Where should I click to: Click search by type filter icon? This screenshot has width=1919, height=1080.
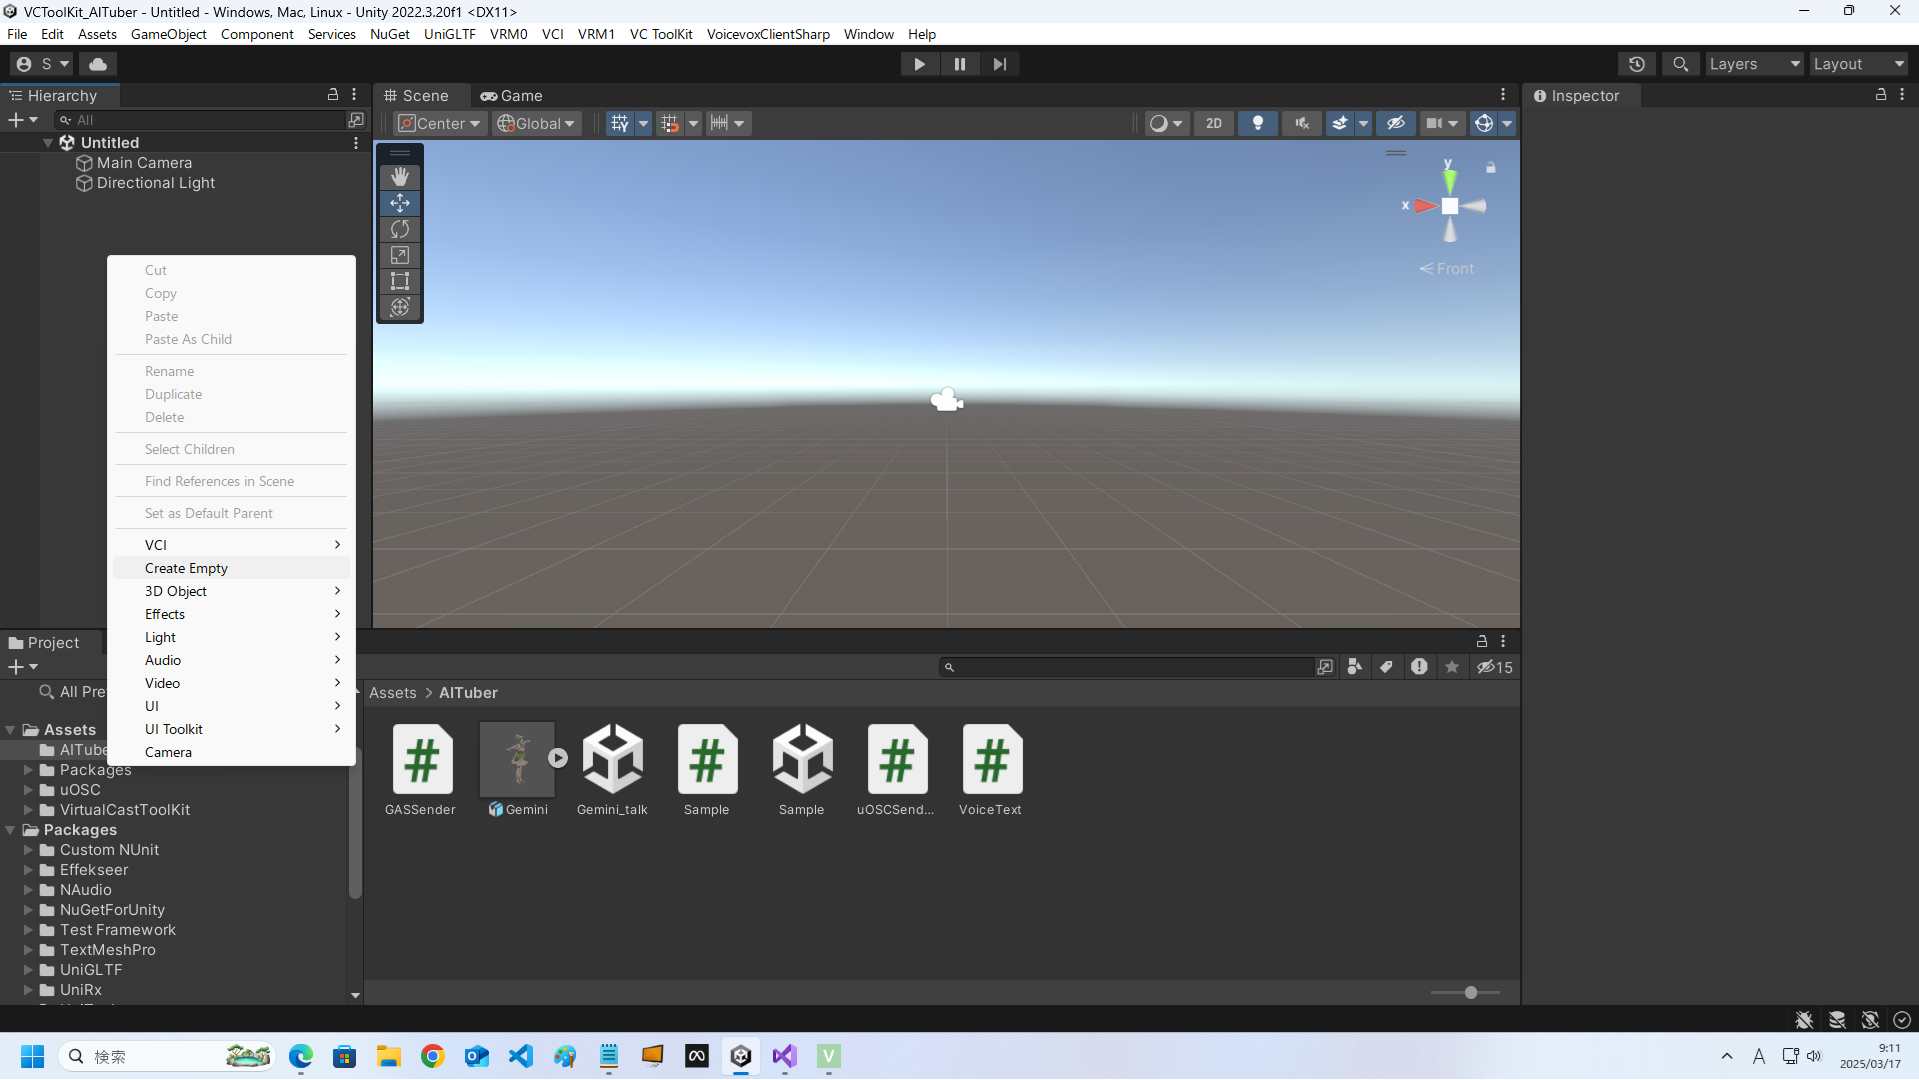(x=1355, y=667)
